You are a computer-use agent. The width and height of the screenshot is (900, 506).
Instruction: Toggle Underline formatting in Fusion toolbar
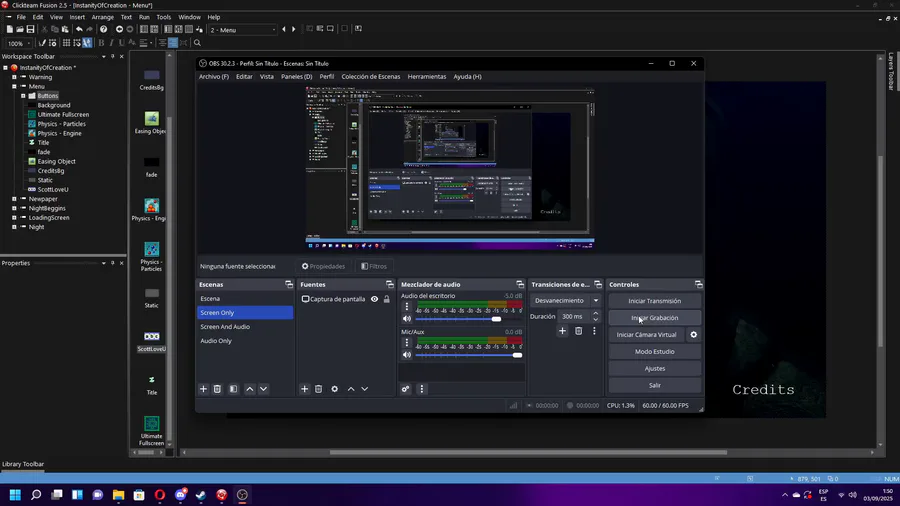click(121, 43)
